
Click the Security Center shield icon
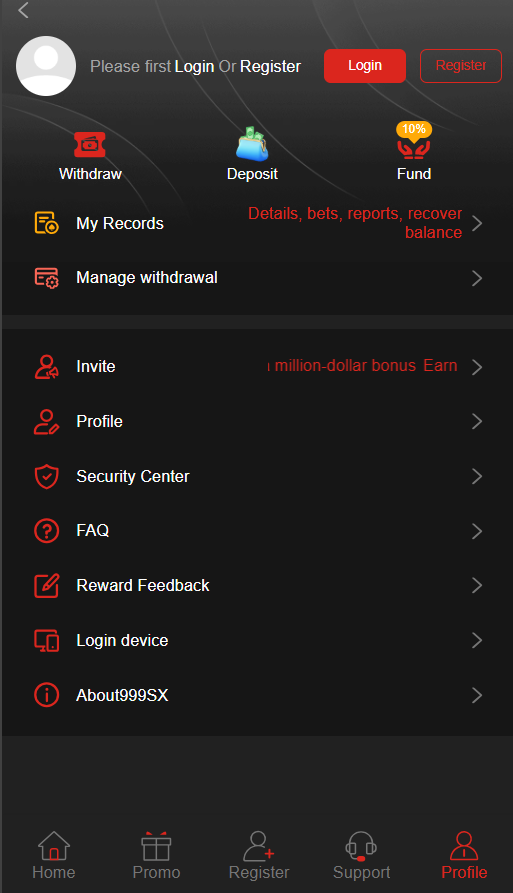[x=46, y=476]
